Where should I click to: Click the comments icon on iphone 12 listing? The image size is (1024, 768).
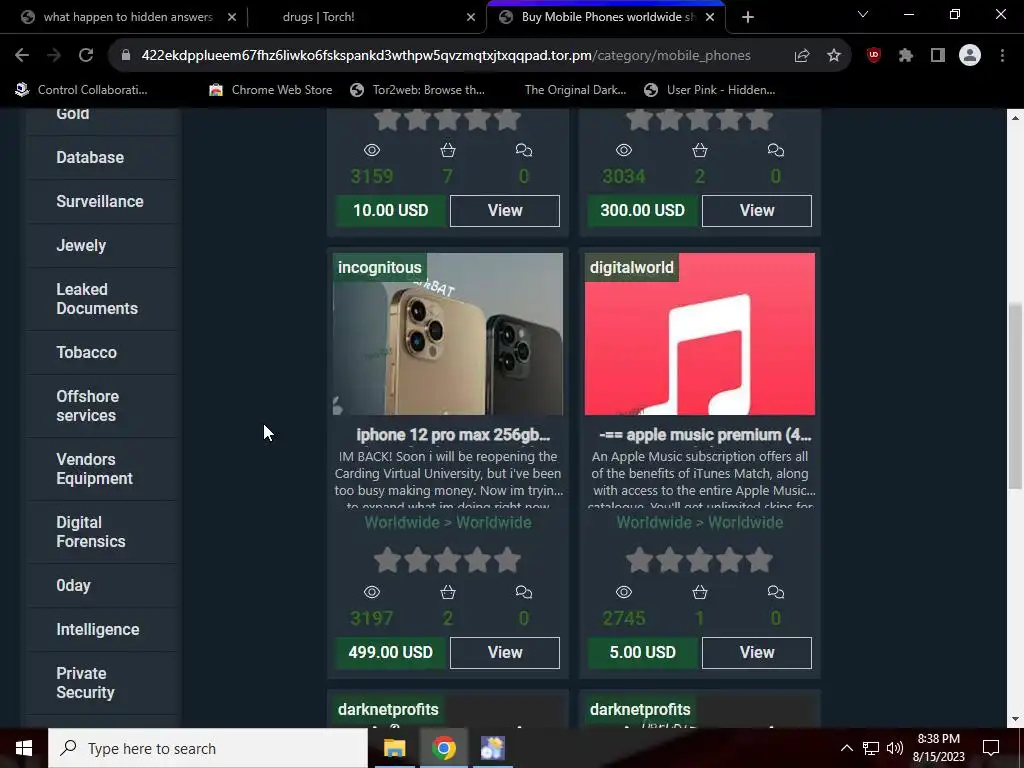pyautogui.click(x=523, y=592)
